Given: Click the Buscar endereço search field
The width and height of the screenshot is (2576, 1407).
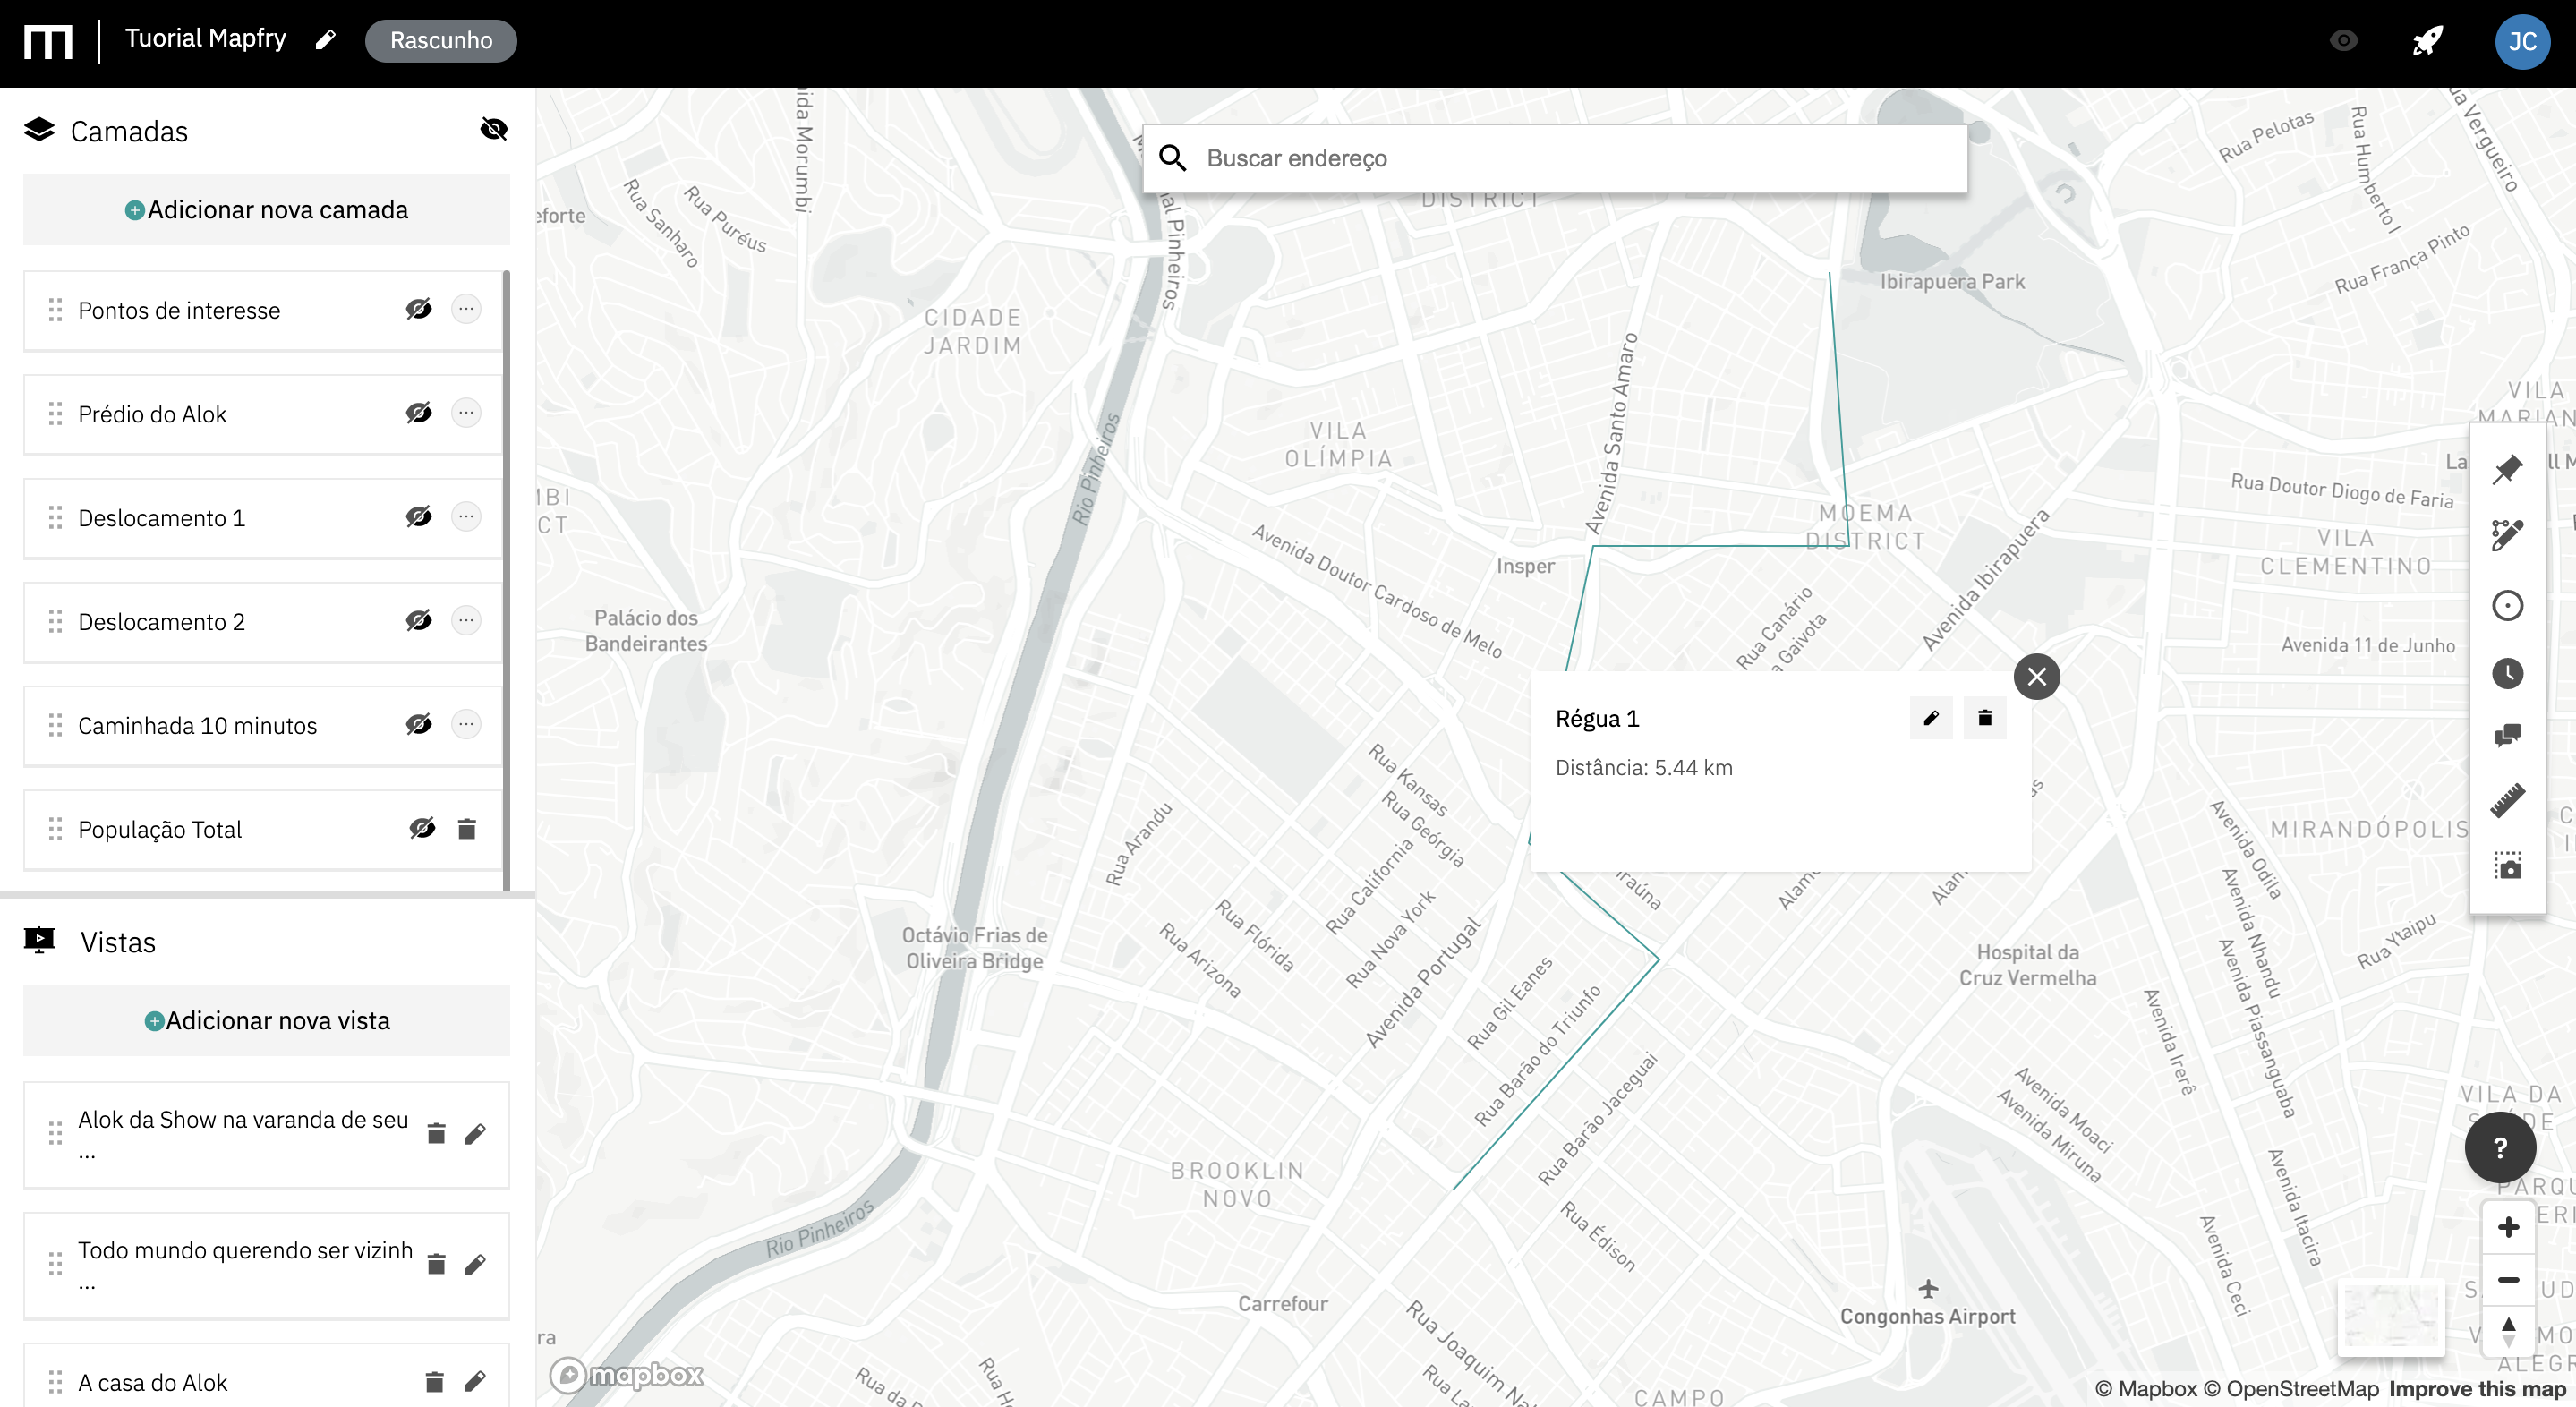Looking at the screenshot, I should tap(1555, 158).
